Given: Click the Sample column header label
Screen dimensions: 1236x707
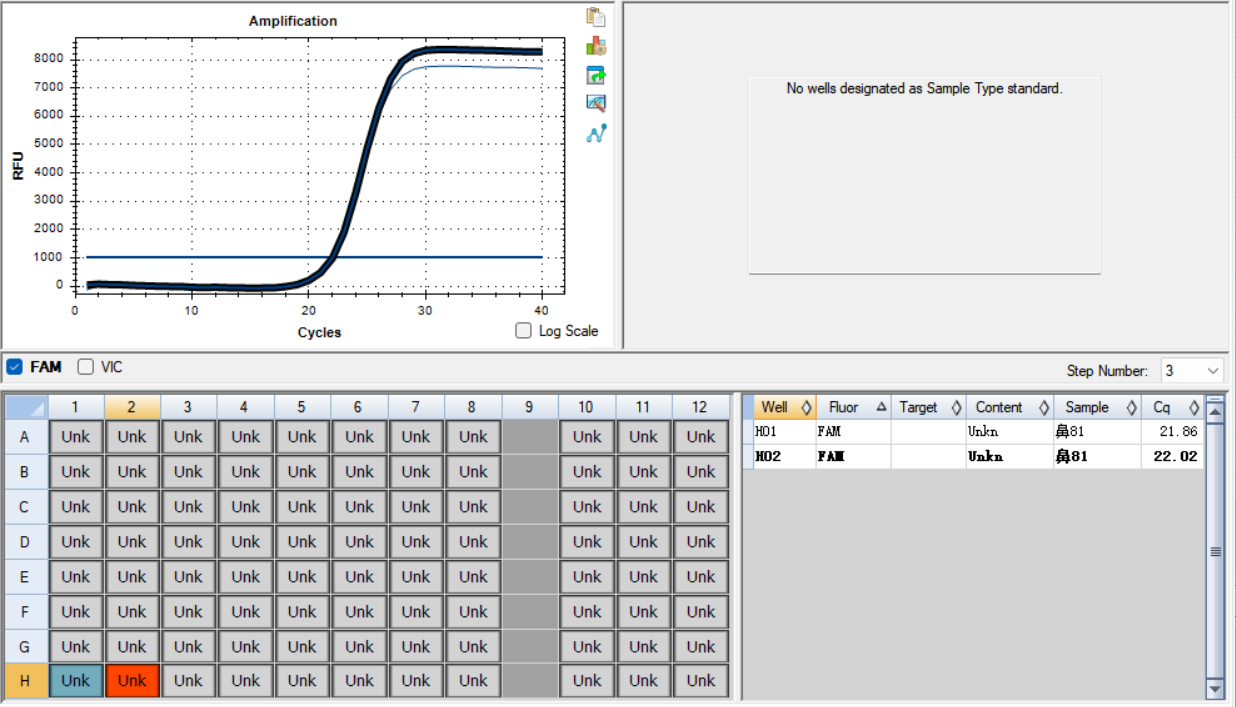Looking at the screenshot, I should click(1087, 407).
